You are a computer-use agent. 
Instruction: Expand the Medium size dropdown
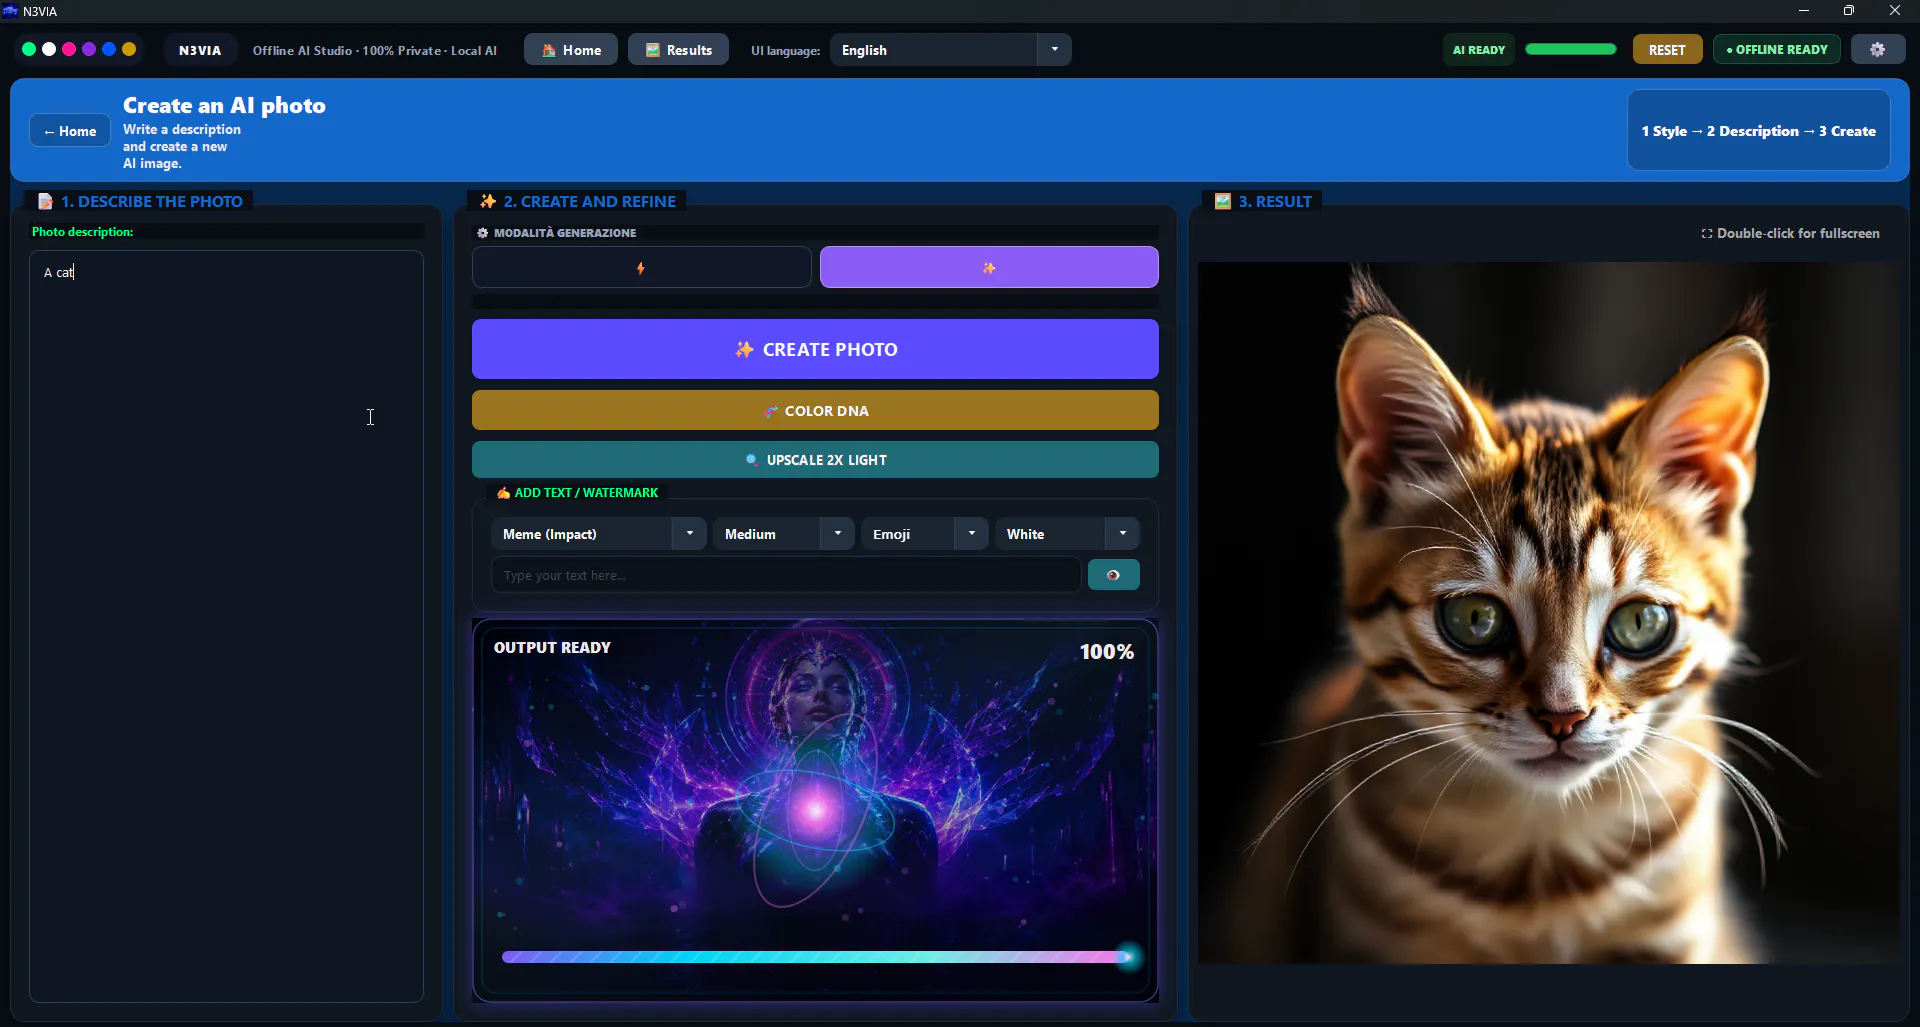(x=783, y=534)
